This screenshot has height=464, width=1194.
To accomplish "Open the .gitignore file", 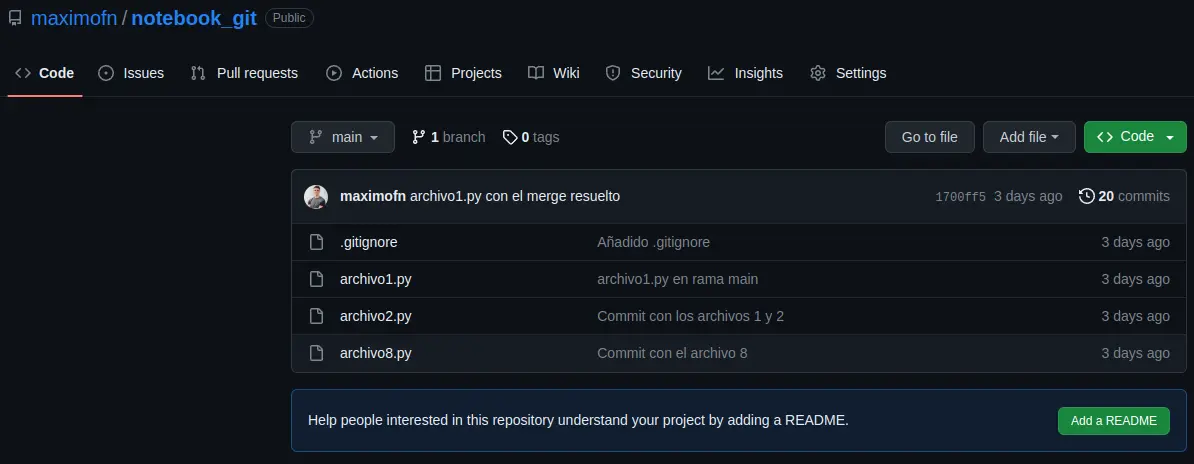I will point(369,242).
